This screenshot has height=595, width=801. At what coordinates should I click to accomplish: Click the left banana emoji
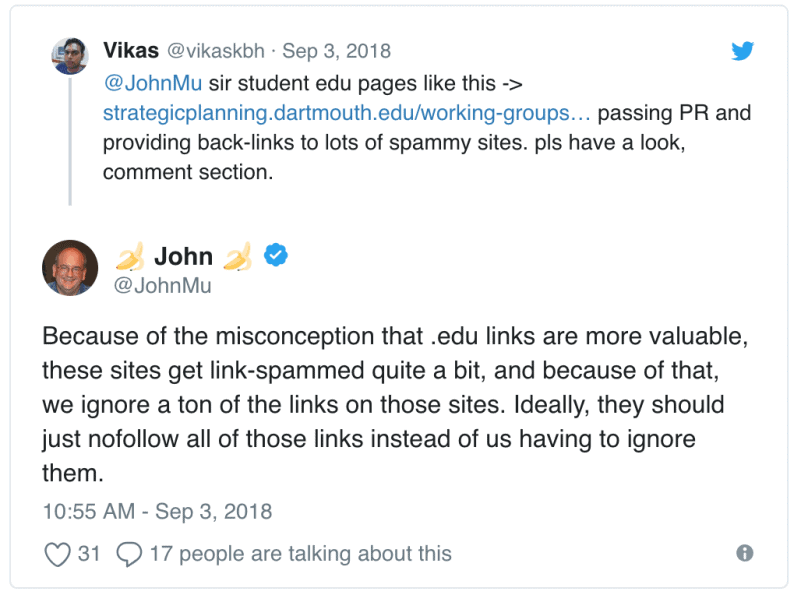pos(129,258)
